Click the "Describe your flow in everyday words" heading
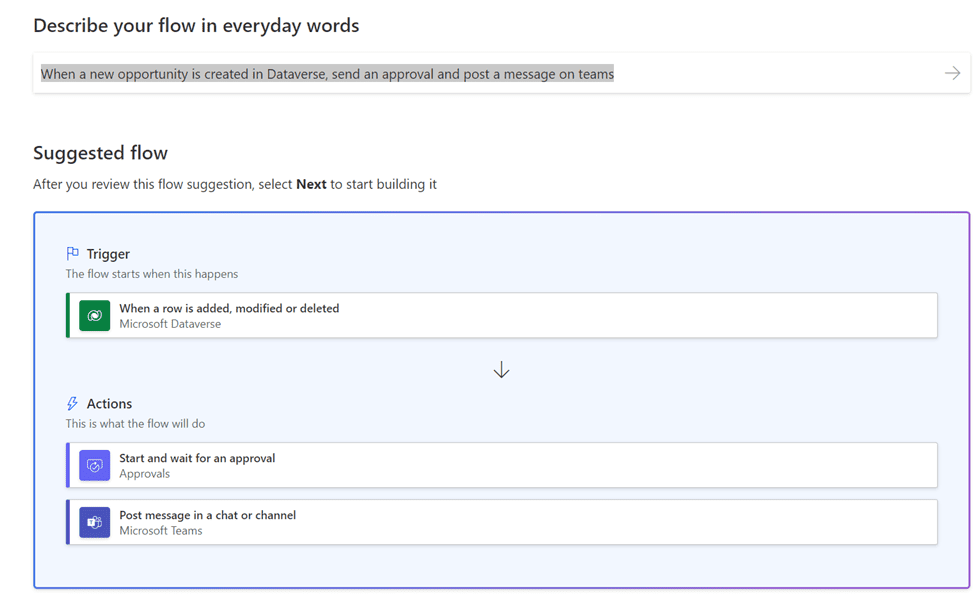Screen dimensions: 980x596 pyautogui.click(x=196, y=26)
